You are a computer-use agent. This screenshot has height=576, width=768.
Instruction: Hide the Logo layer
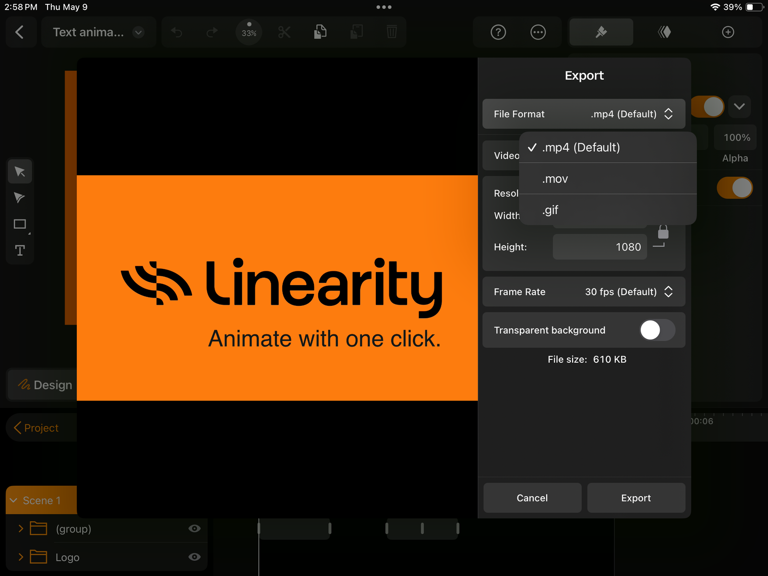(x=194, y=557)
